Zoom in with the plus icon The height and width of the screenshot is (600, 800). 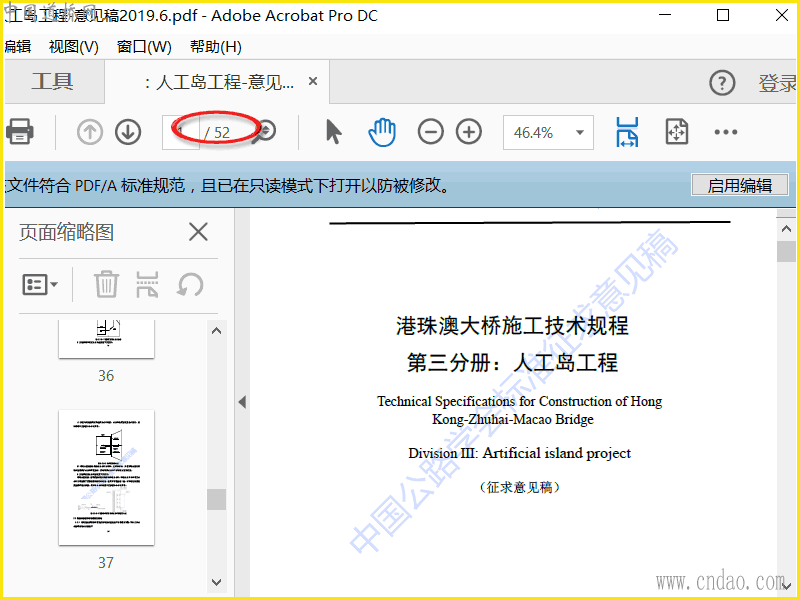(x=469, y=132)
